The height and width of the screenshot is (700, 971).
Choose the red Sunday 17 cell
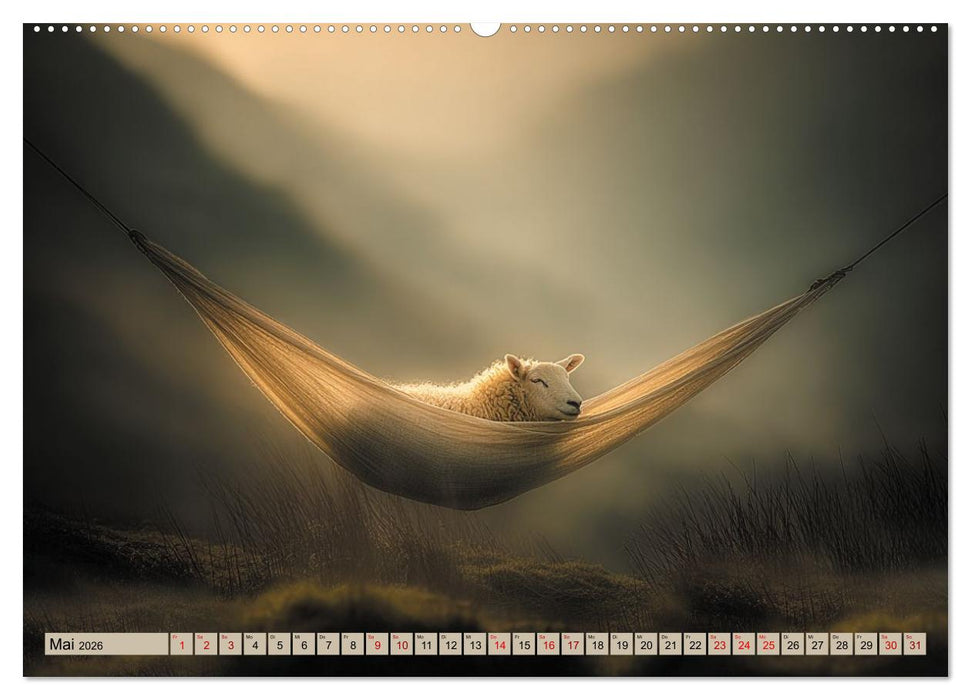point(572,645)
